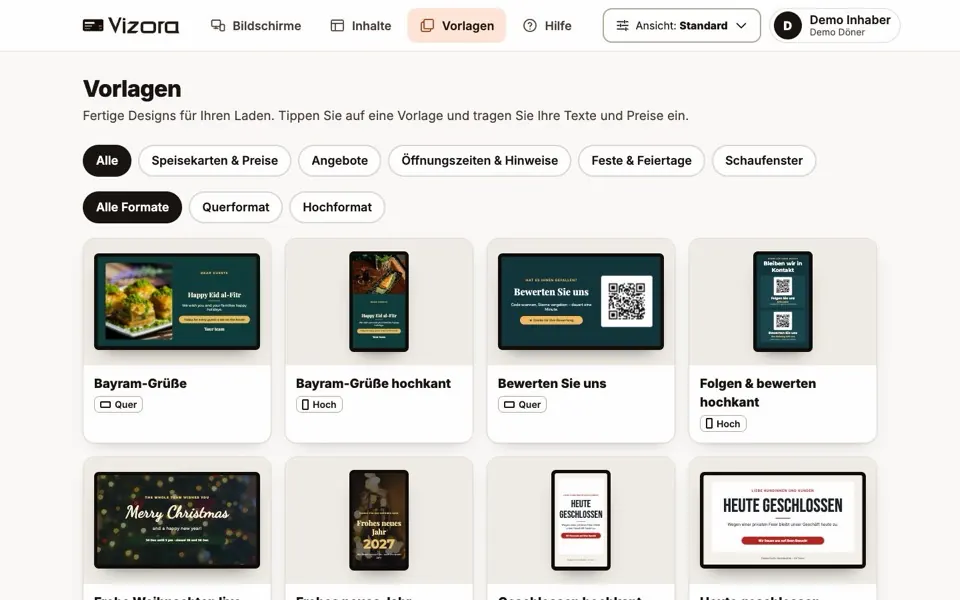Open the Bayram-Grüße hochkant template thumbnail

379,301
